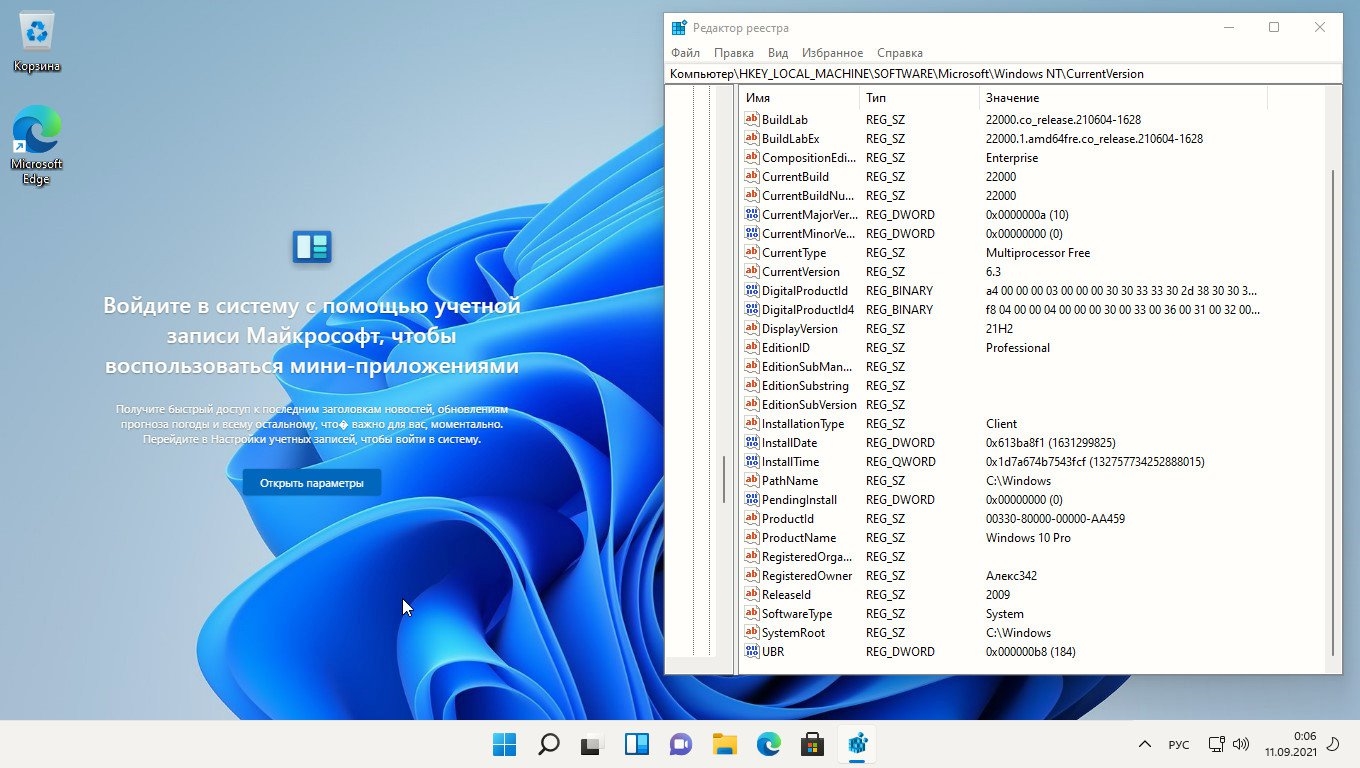Open the Файл menu
Screen dimensions: 1360x768
685,53
